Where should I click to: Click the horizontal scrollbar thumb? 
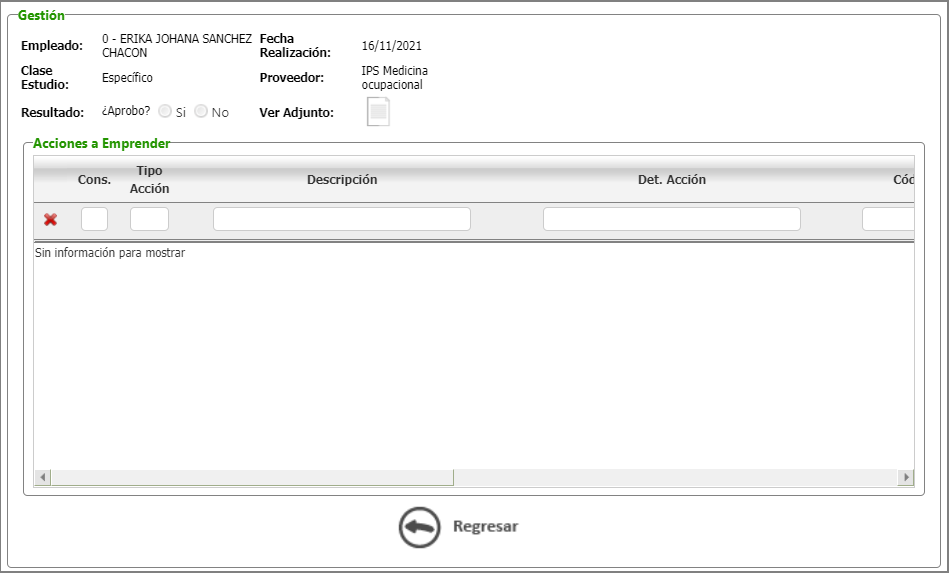click(252, 477)
